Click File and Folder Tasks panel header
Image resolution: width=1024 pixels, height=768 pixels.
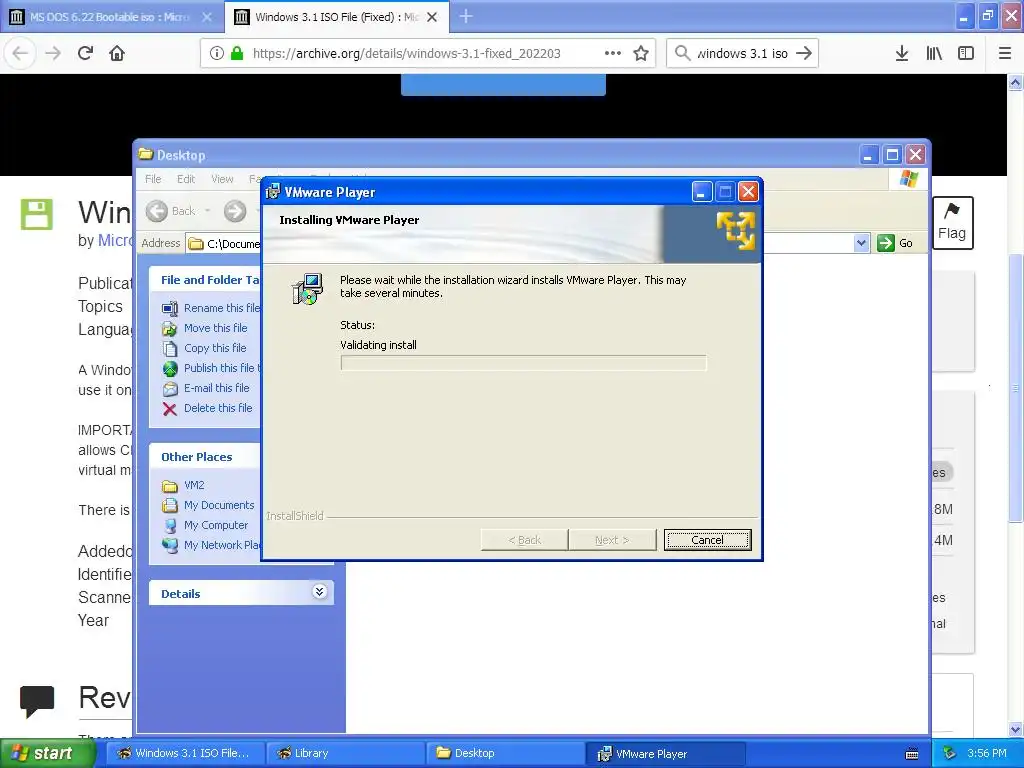204,280
